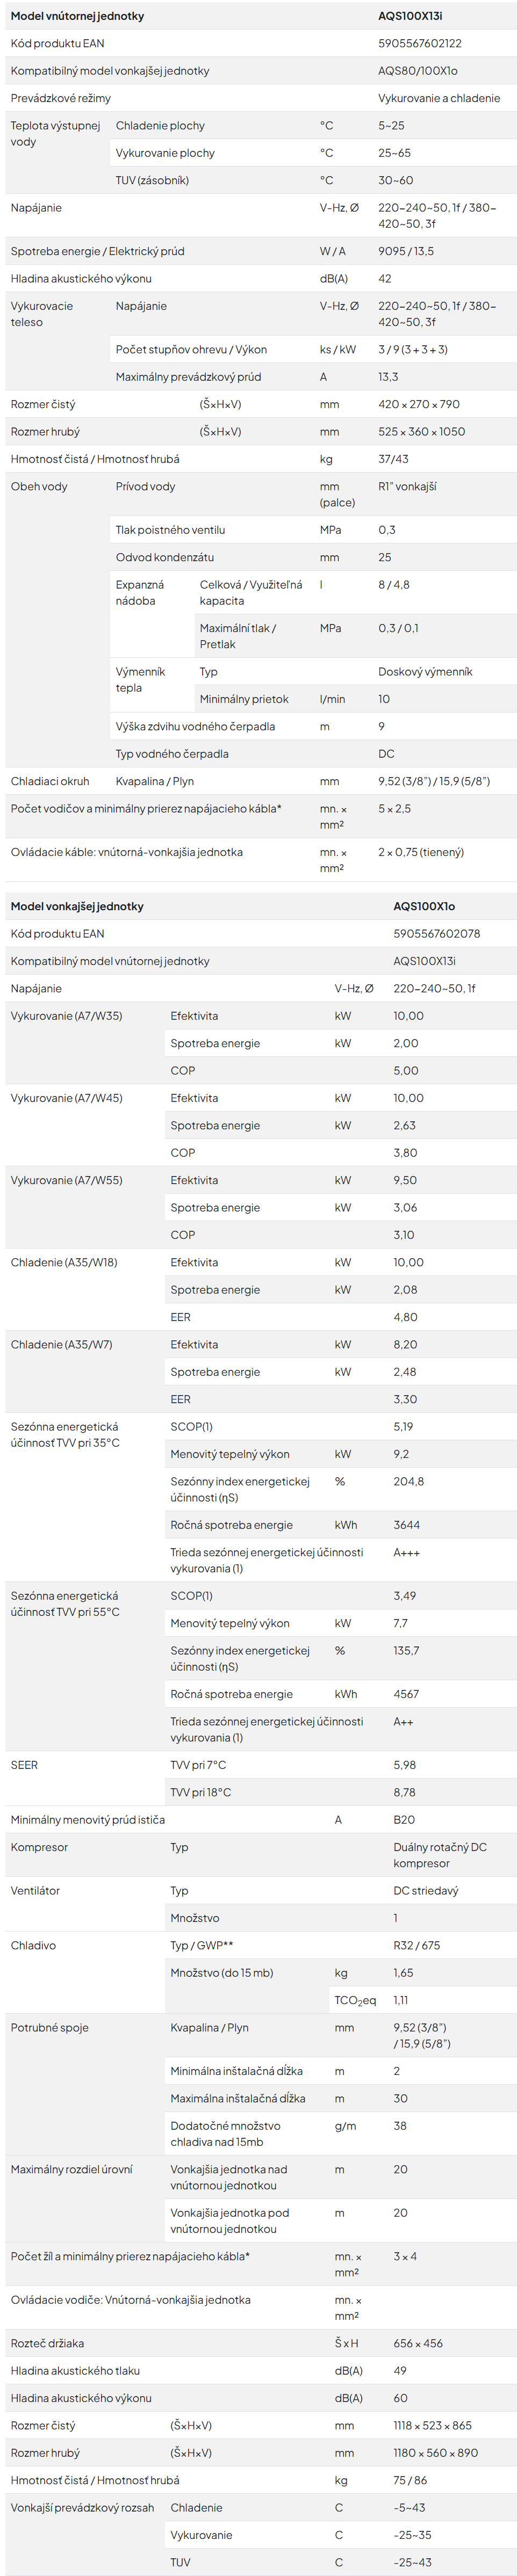Viewport: 517px width, 2576px height.
Task: Click the Duálny rotačný DC kompresor text
Action: click(x=440, y=1855)
